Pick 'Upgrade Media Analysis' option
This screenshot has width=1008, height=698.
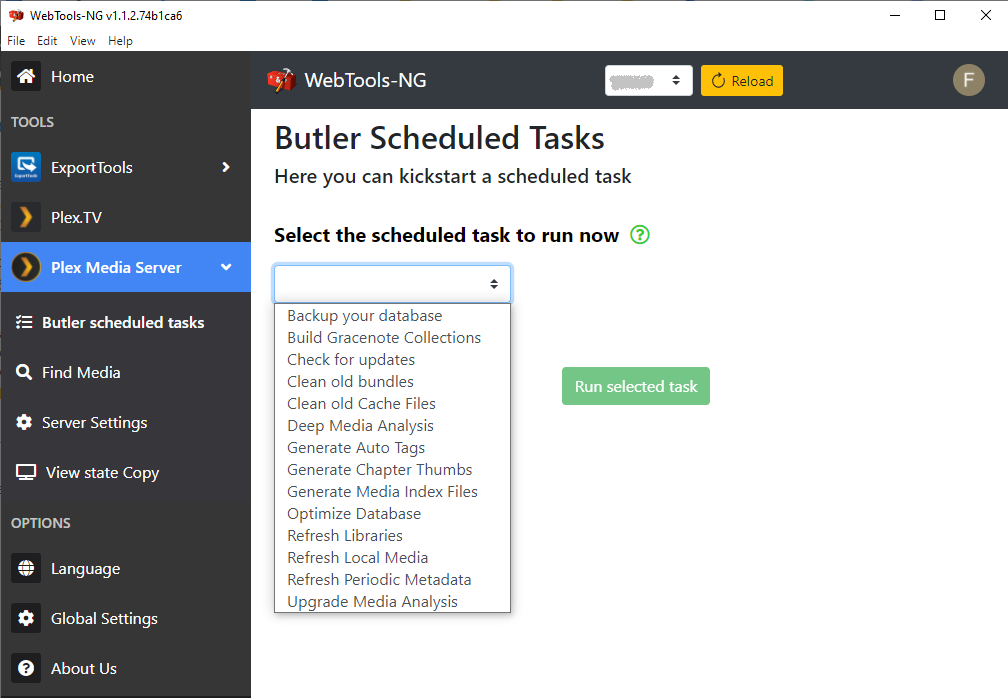pos(392,602)
